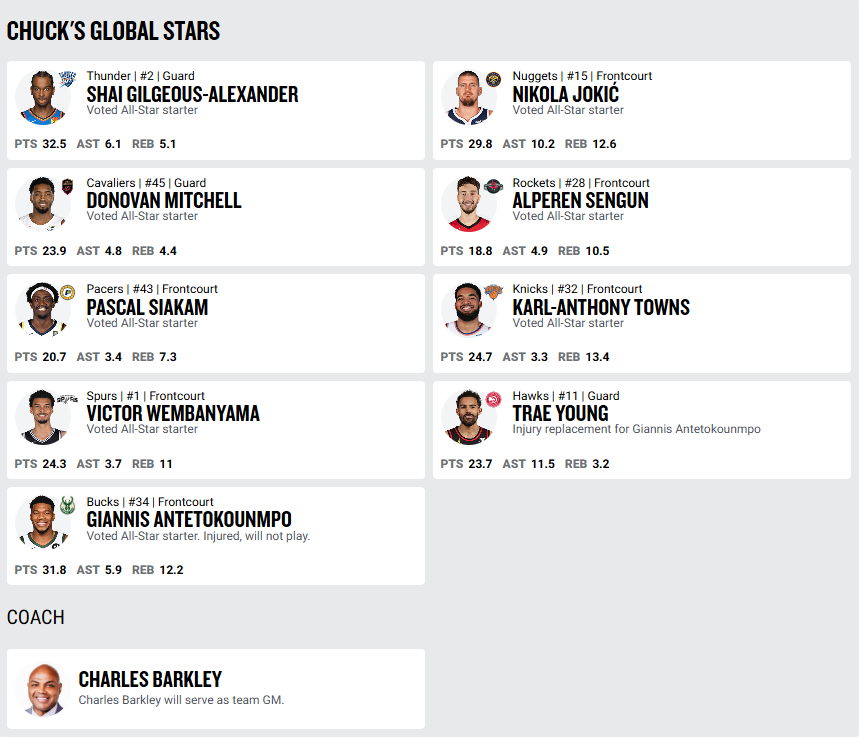Click Charles Barkley's coach photo
This screenshot has width=859, height=737.
[x=42, y=689]
